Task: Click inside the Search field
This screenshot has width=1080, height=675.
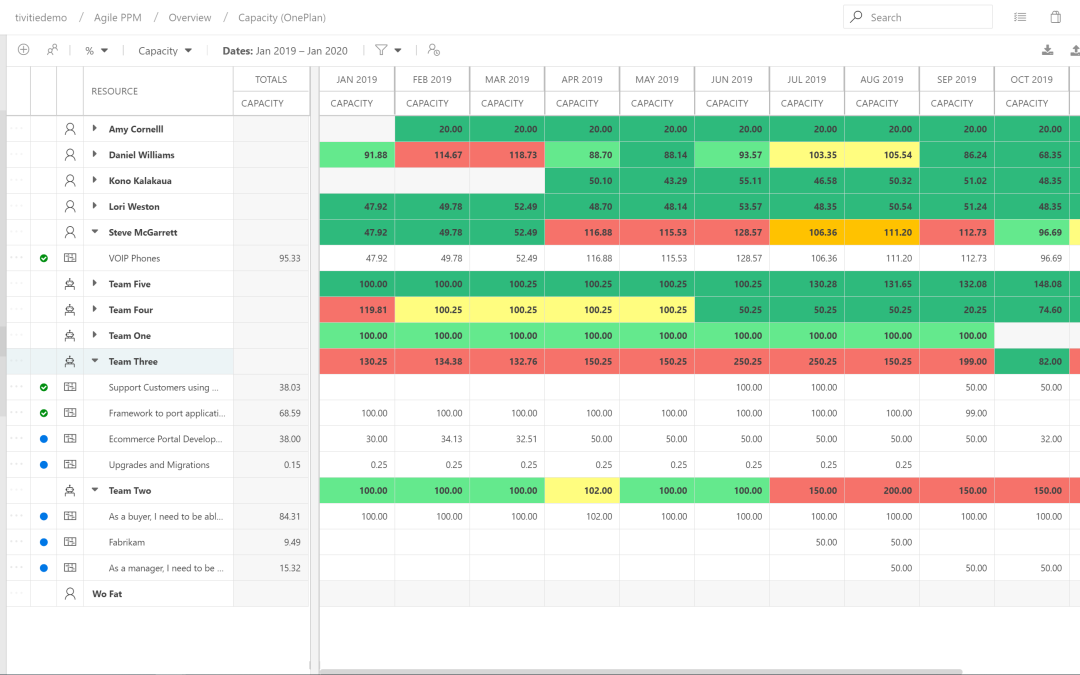Action: (917, 17)
